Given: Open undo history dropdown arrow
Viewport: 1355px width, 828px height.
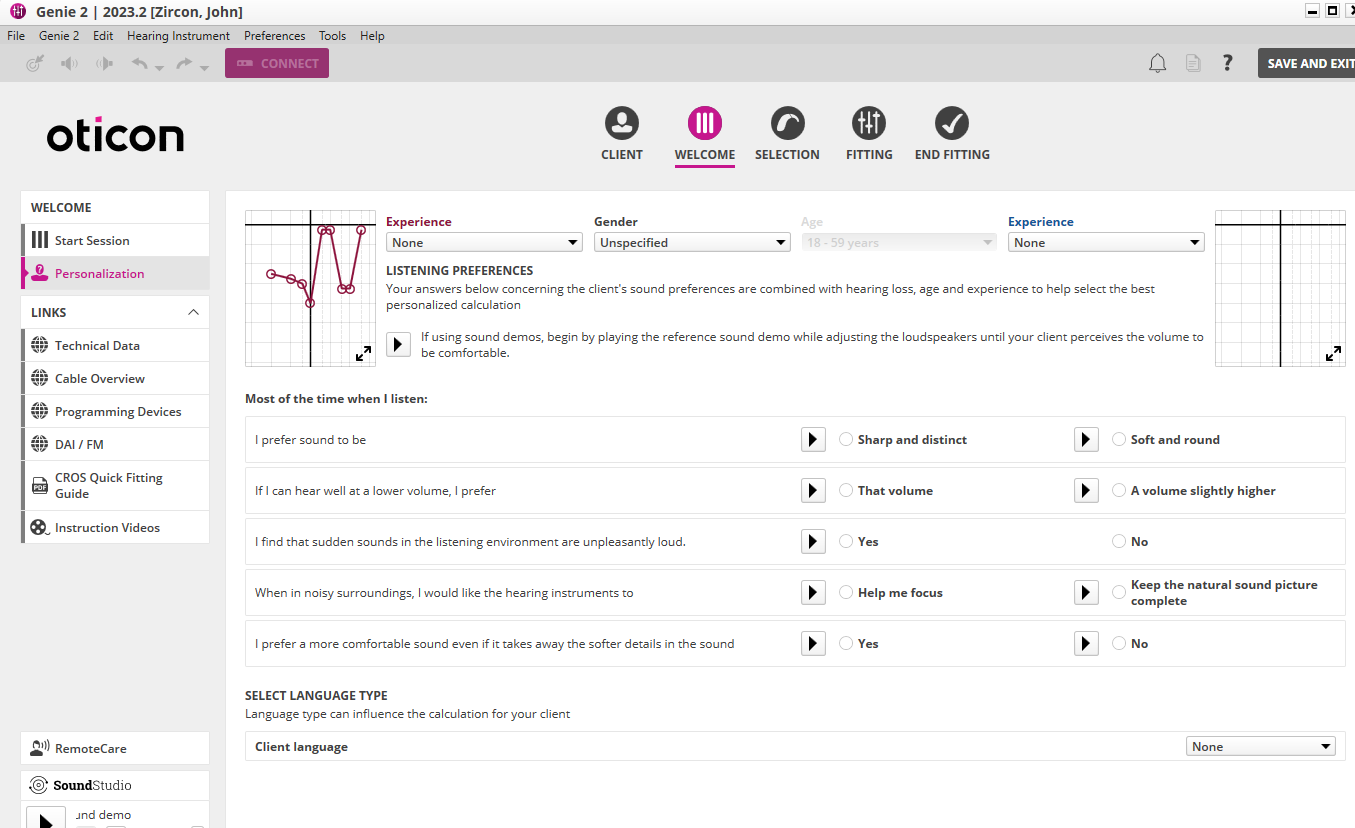Looking at the screenshot, I should (160, 68).
